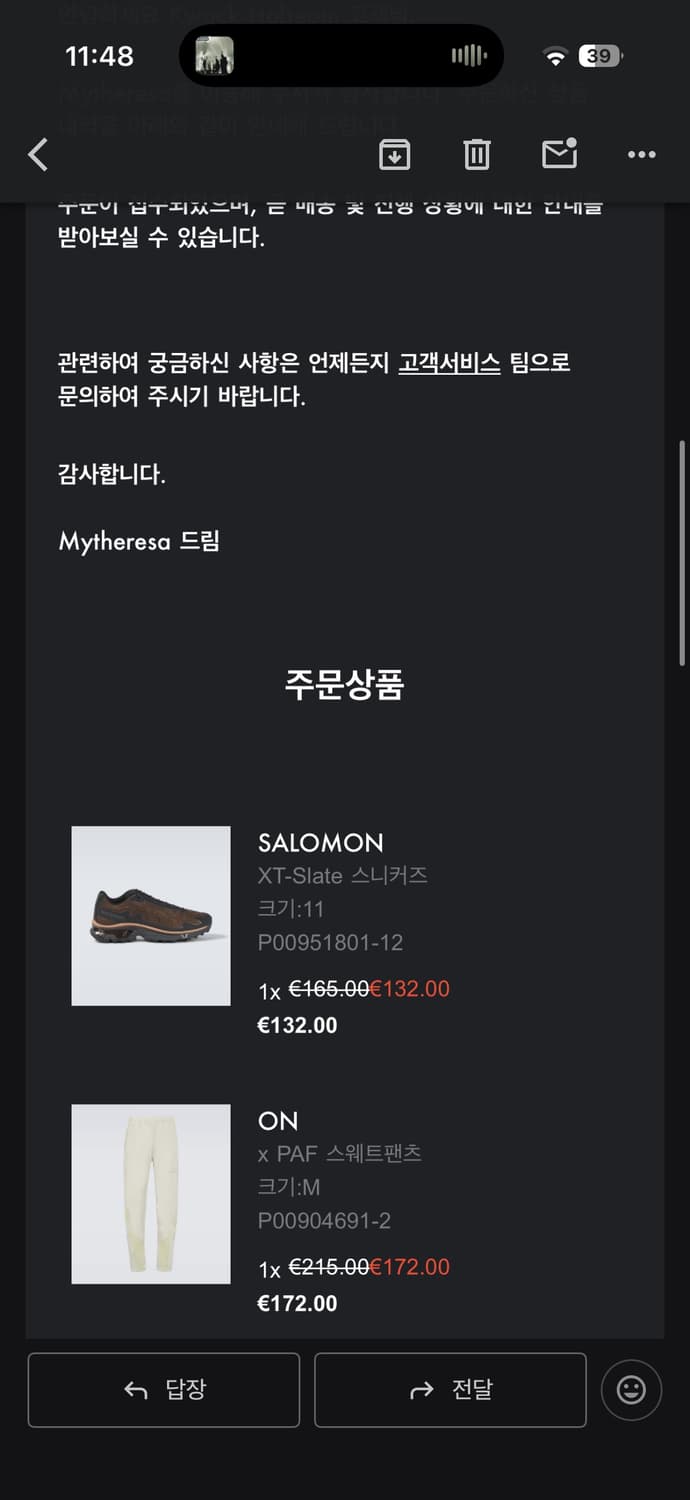The image size is (690, 1500).
Task: Tap the x PAF 스웨트팬츠 product title
Action: [339, 1154]
